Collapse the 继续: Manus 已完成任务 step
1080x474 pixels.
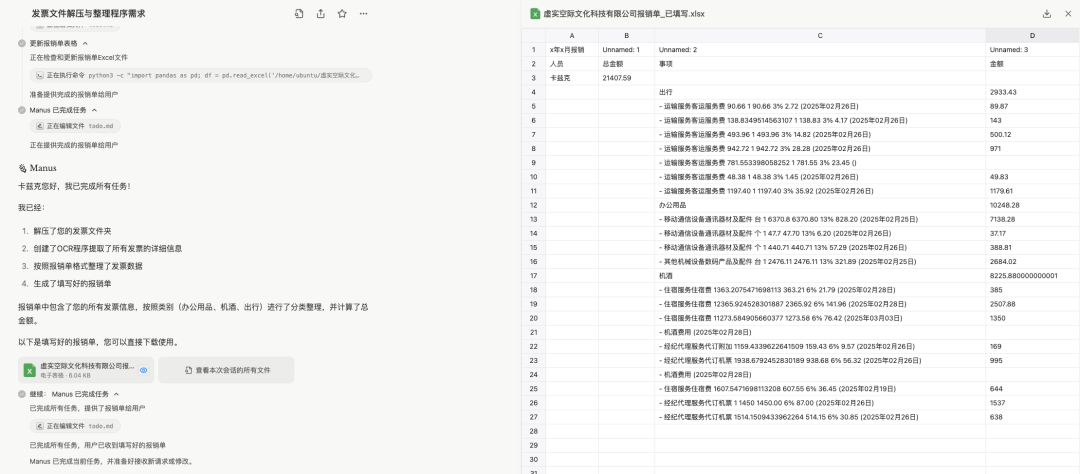tap(116, 394)
